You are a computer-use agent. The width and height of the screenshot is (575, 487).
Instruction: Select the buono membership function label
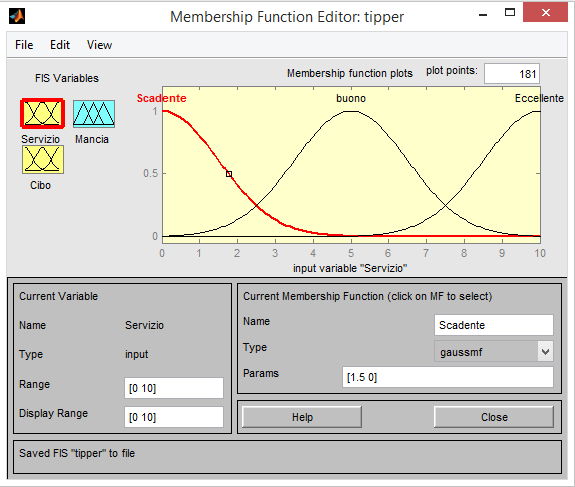tap(351, 98)
